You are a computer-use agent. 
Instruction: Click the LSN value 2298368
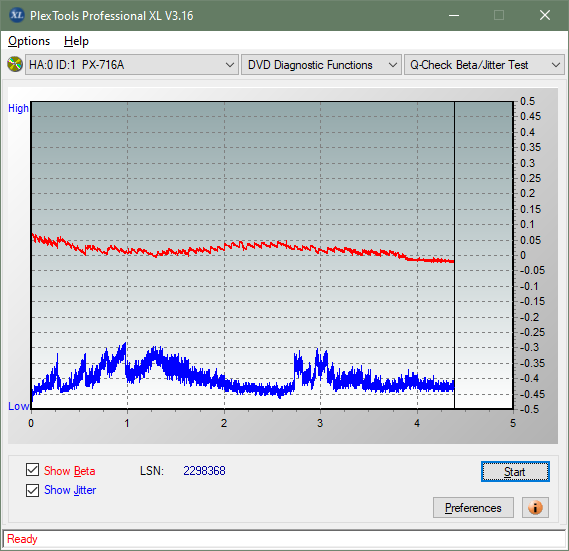(x=204, y=471)
